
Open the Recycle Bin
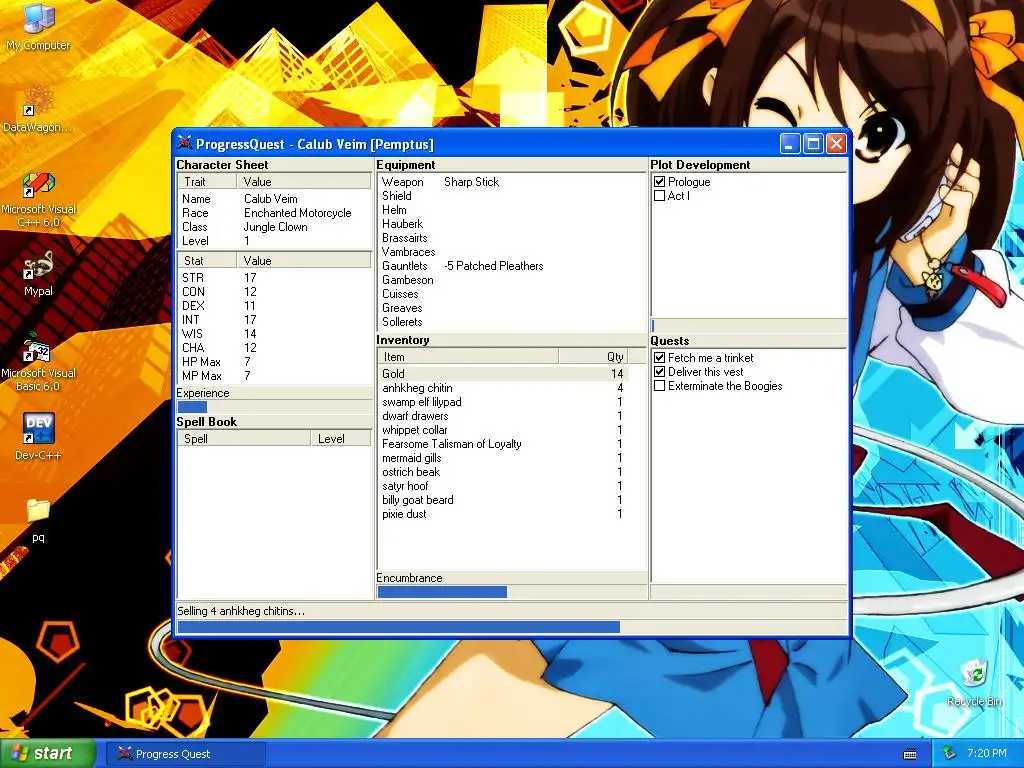pos(974,683)
